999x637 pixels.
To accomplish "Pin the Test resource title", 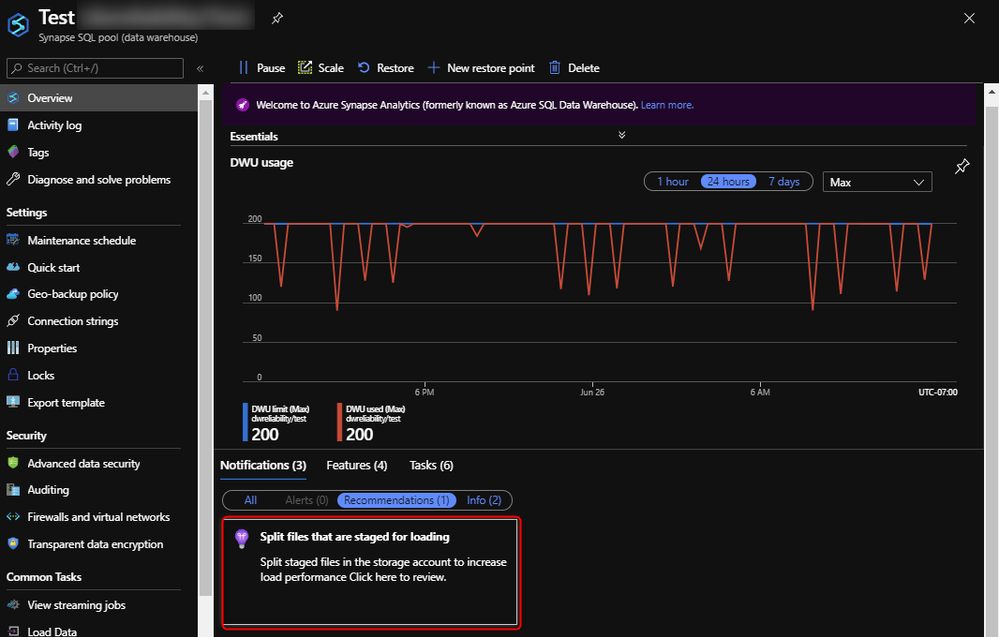I will (277, 18).
